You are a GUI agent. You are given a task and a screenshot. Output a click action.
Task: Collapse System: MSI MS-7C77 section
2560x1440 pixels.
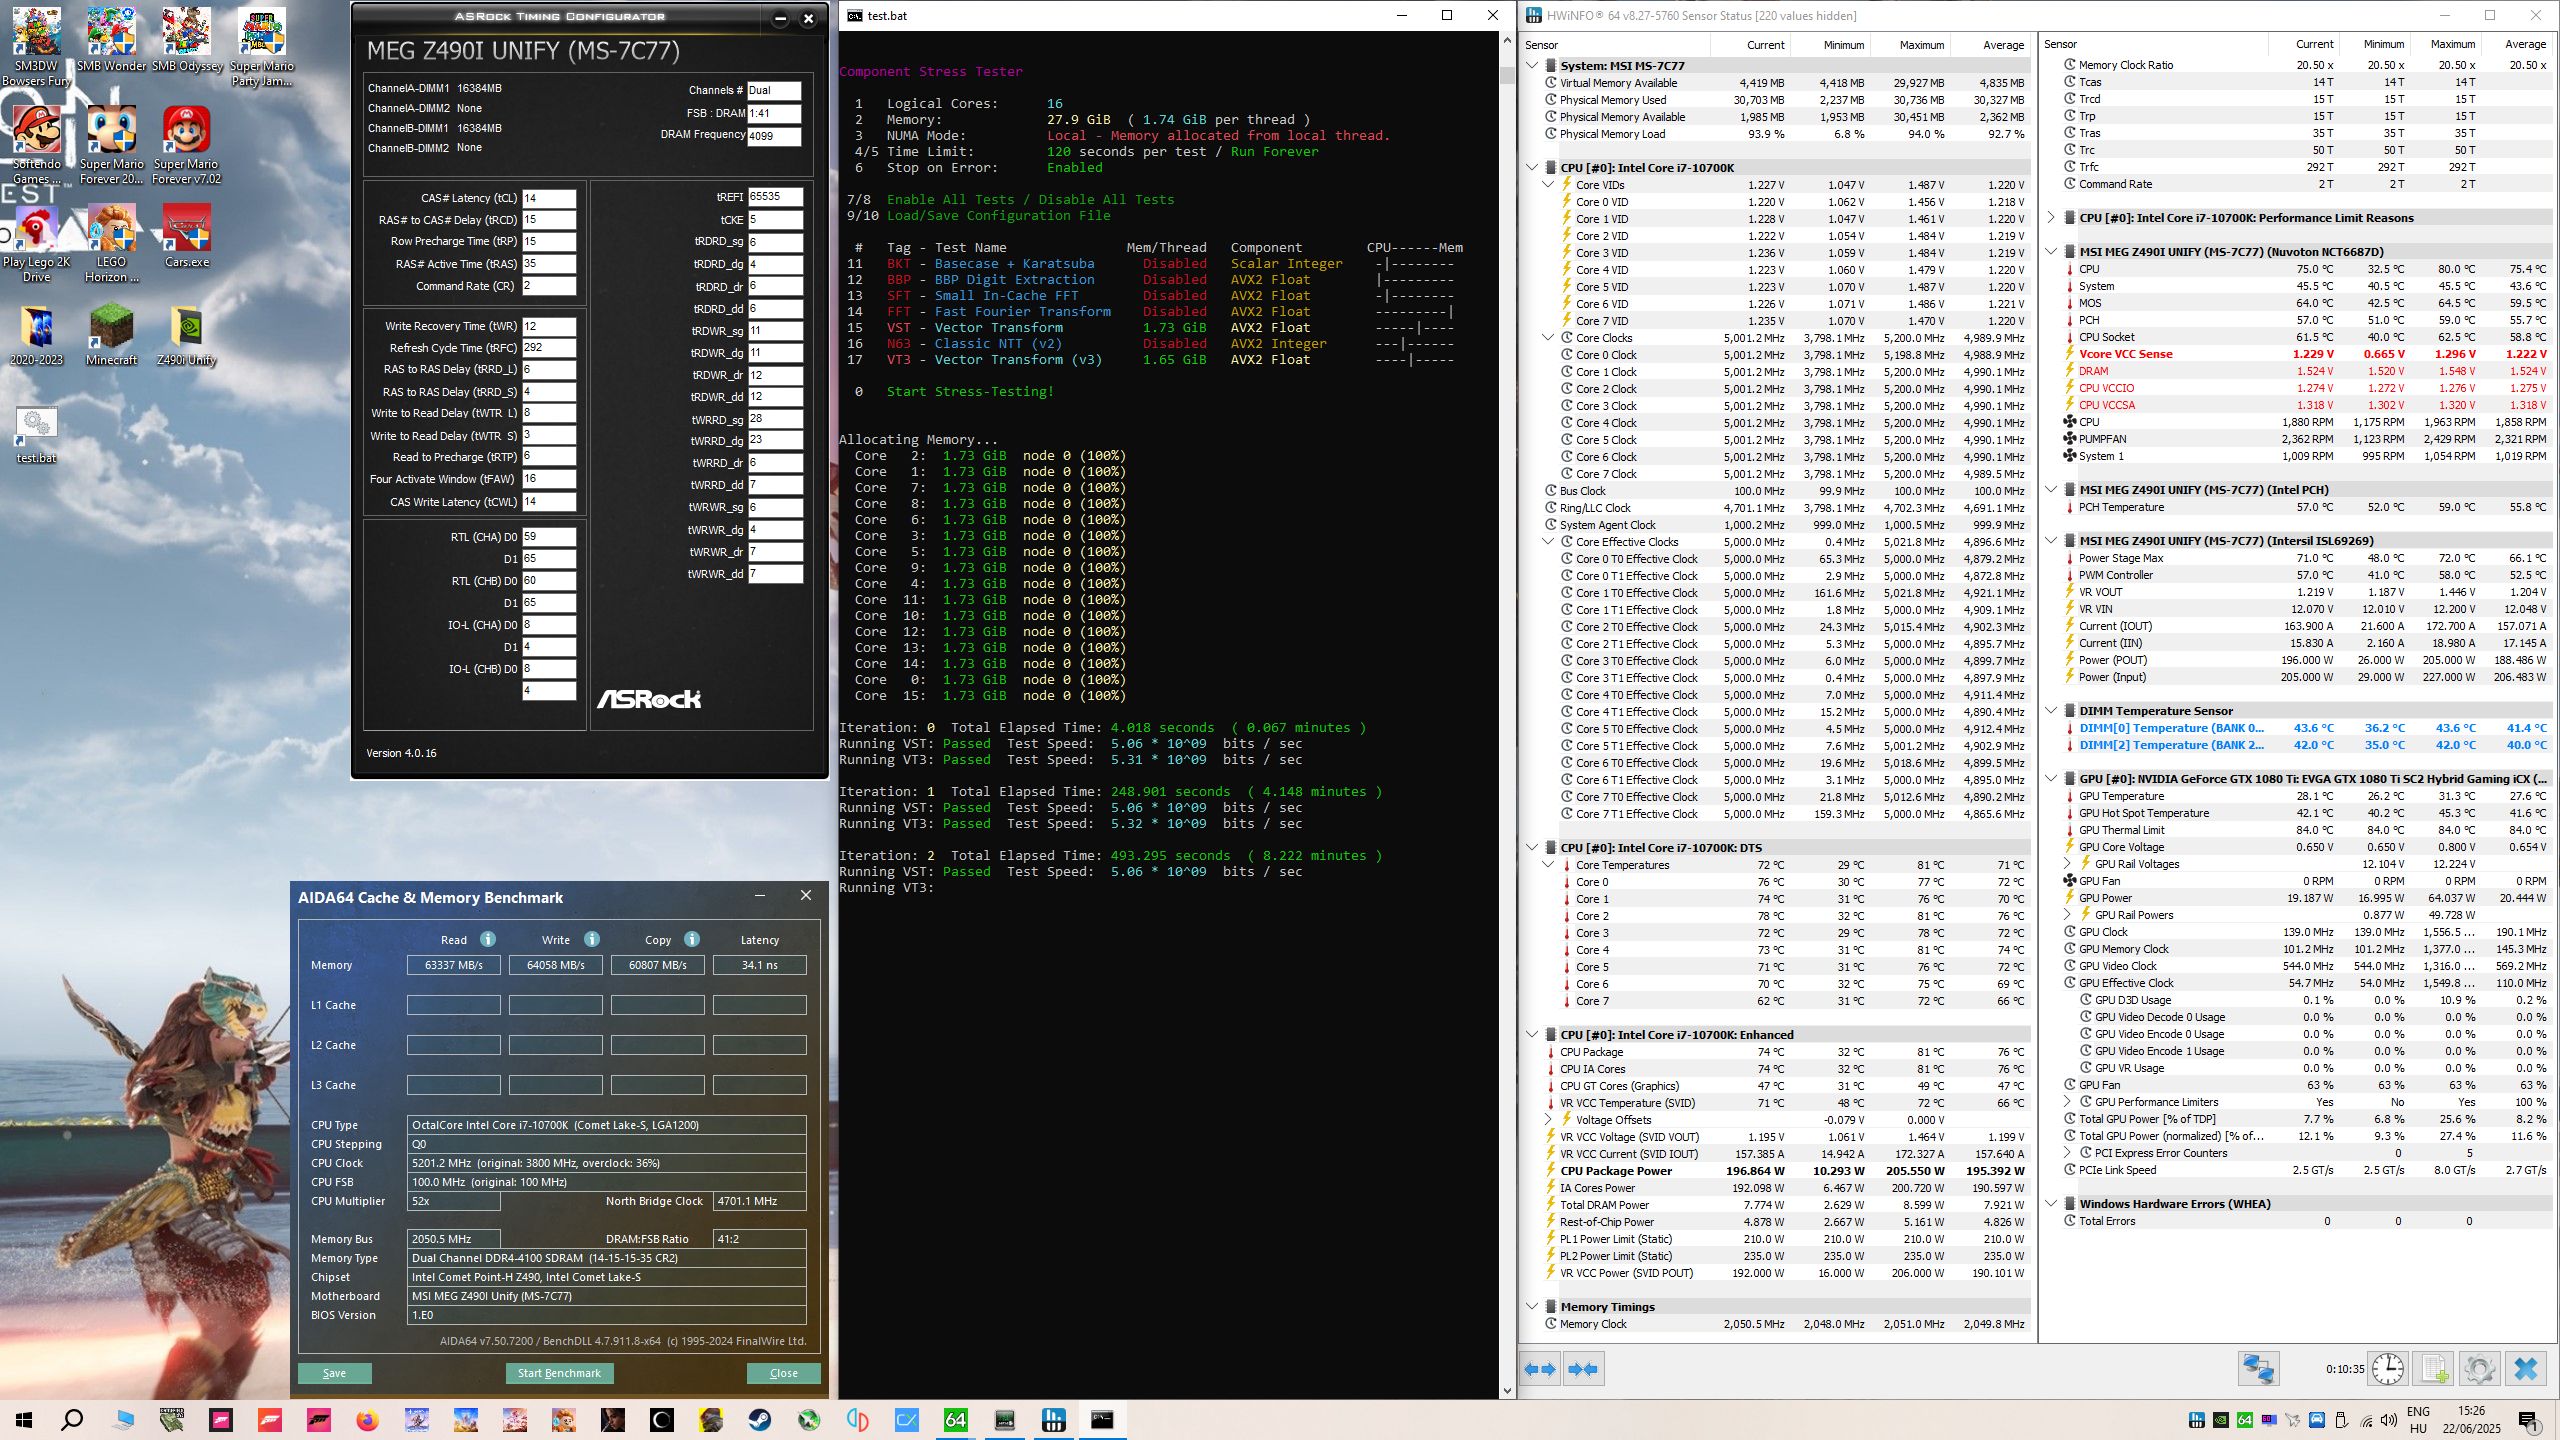tap(1532, 66)
